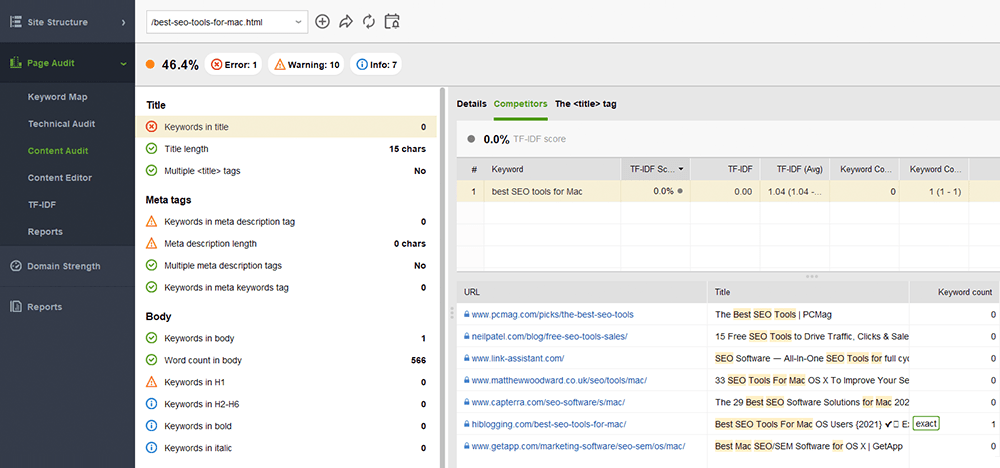This screenshot has width=1000, height=468.
Task: Click the 'exact' match badge
Action: 926,424
